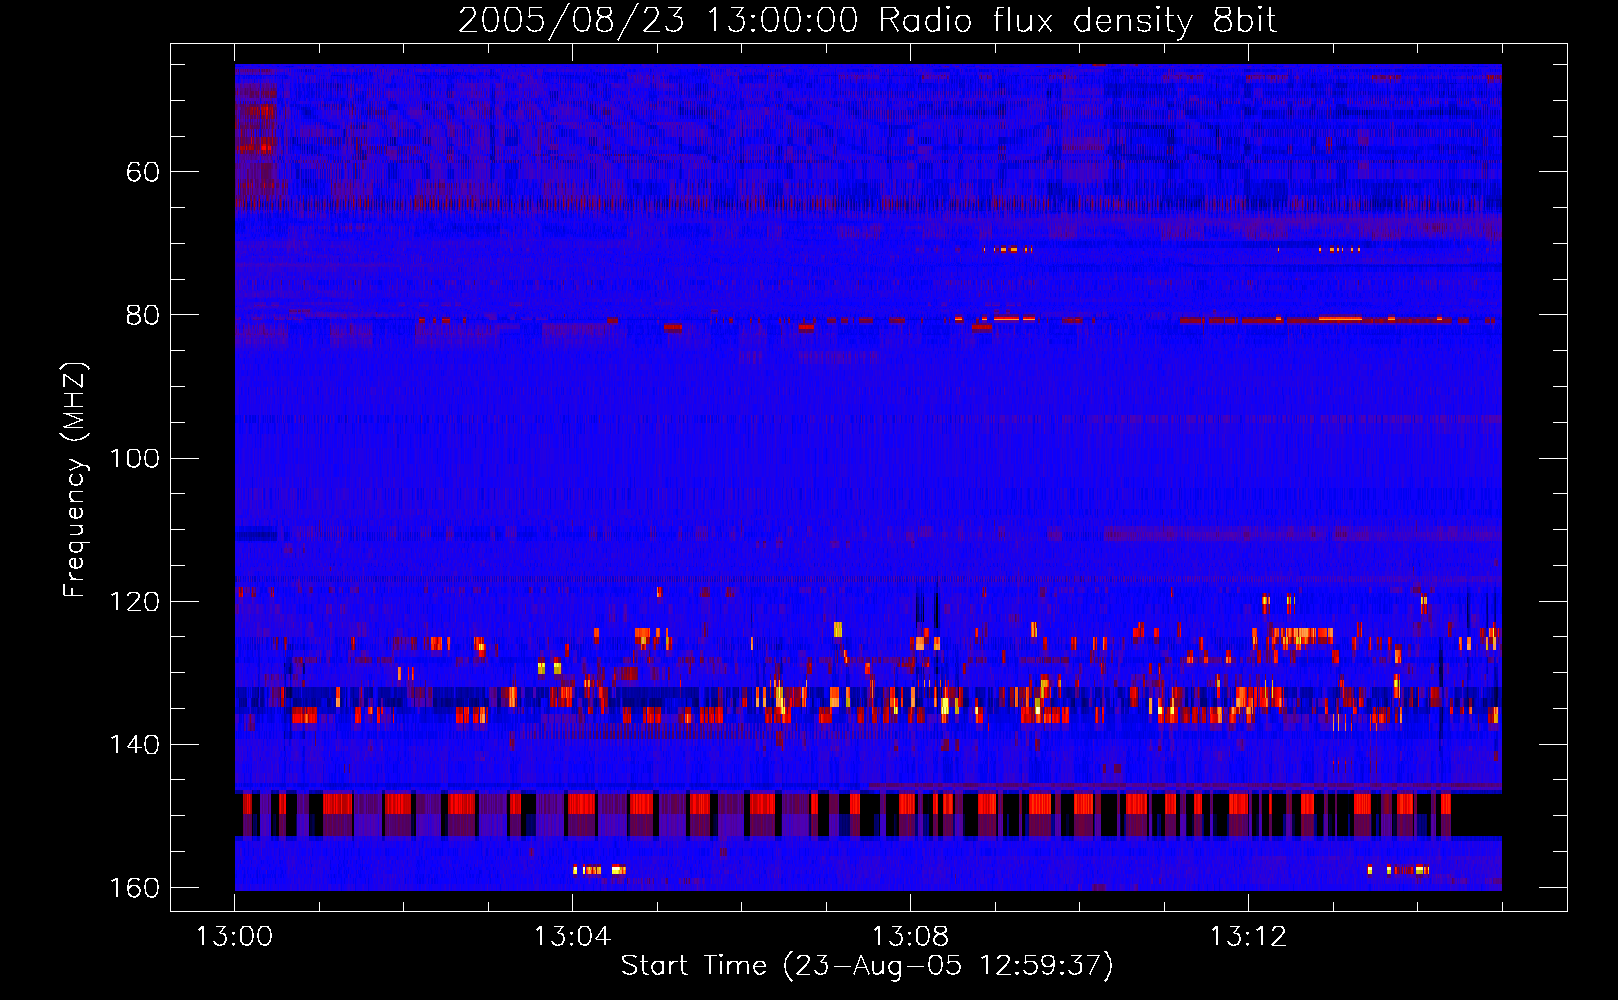The image size is (1618, 1000).
Task: Click the 13:08 time tick label
Action: pos(910,937)
